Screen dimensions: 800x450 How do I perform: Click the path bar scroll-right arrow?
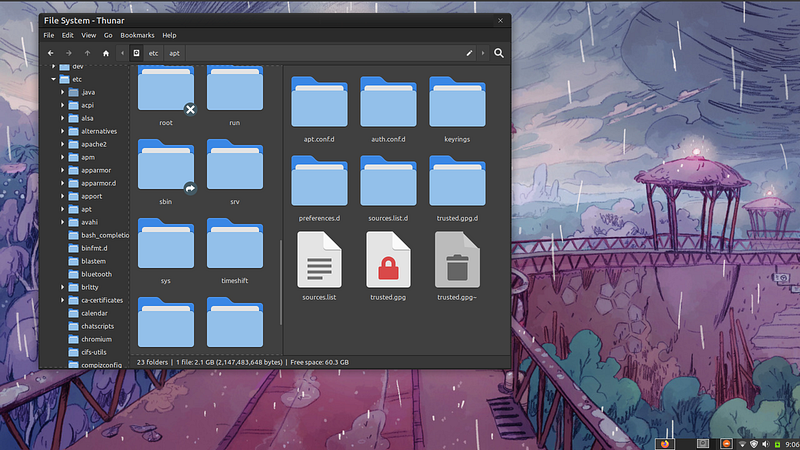tap(483, 53)
